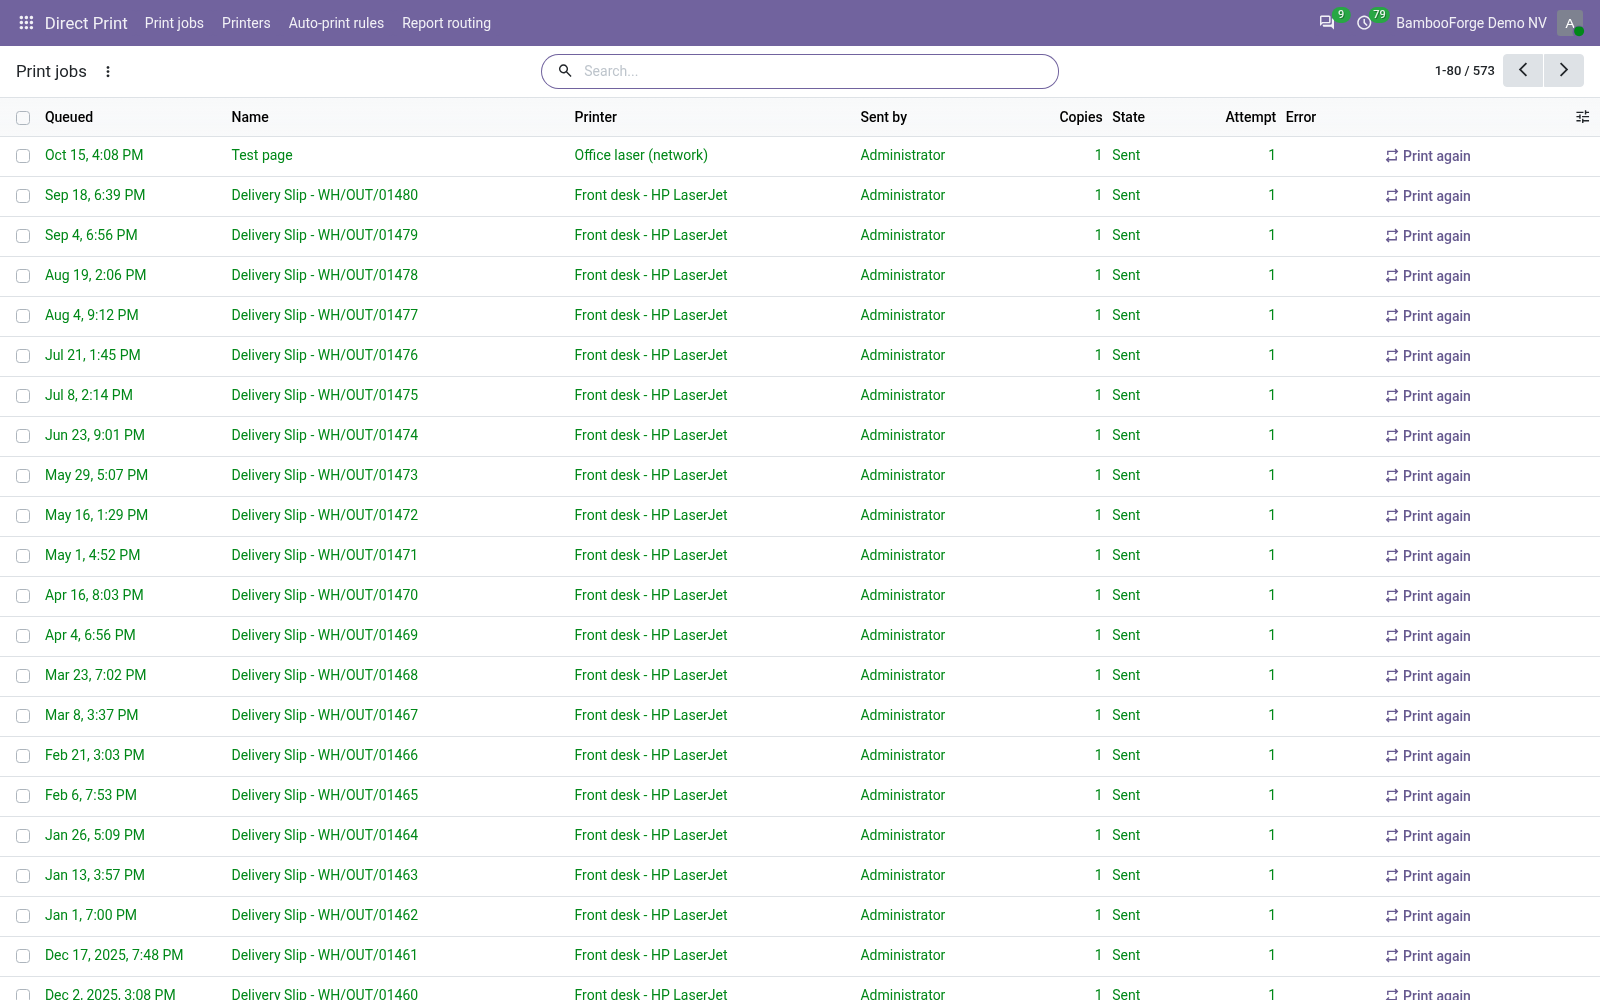Open the Print jobs menu
The height and width of the screenshot is (1000, 1600).
tap(174, 23)
